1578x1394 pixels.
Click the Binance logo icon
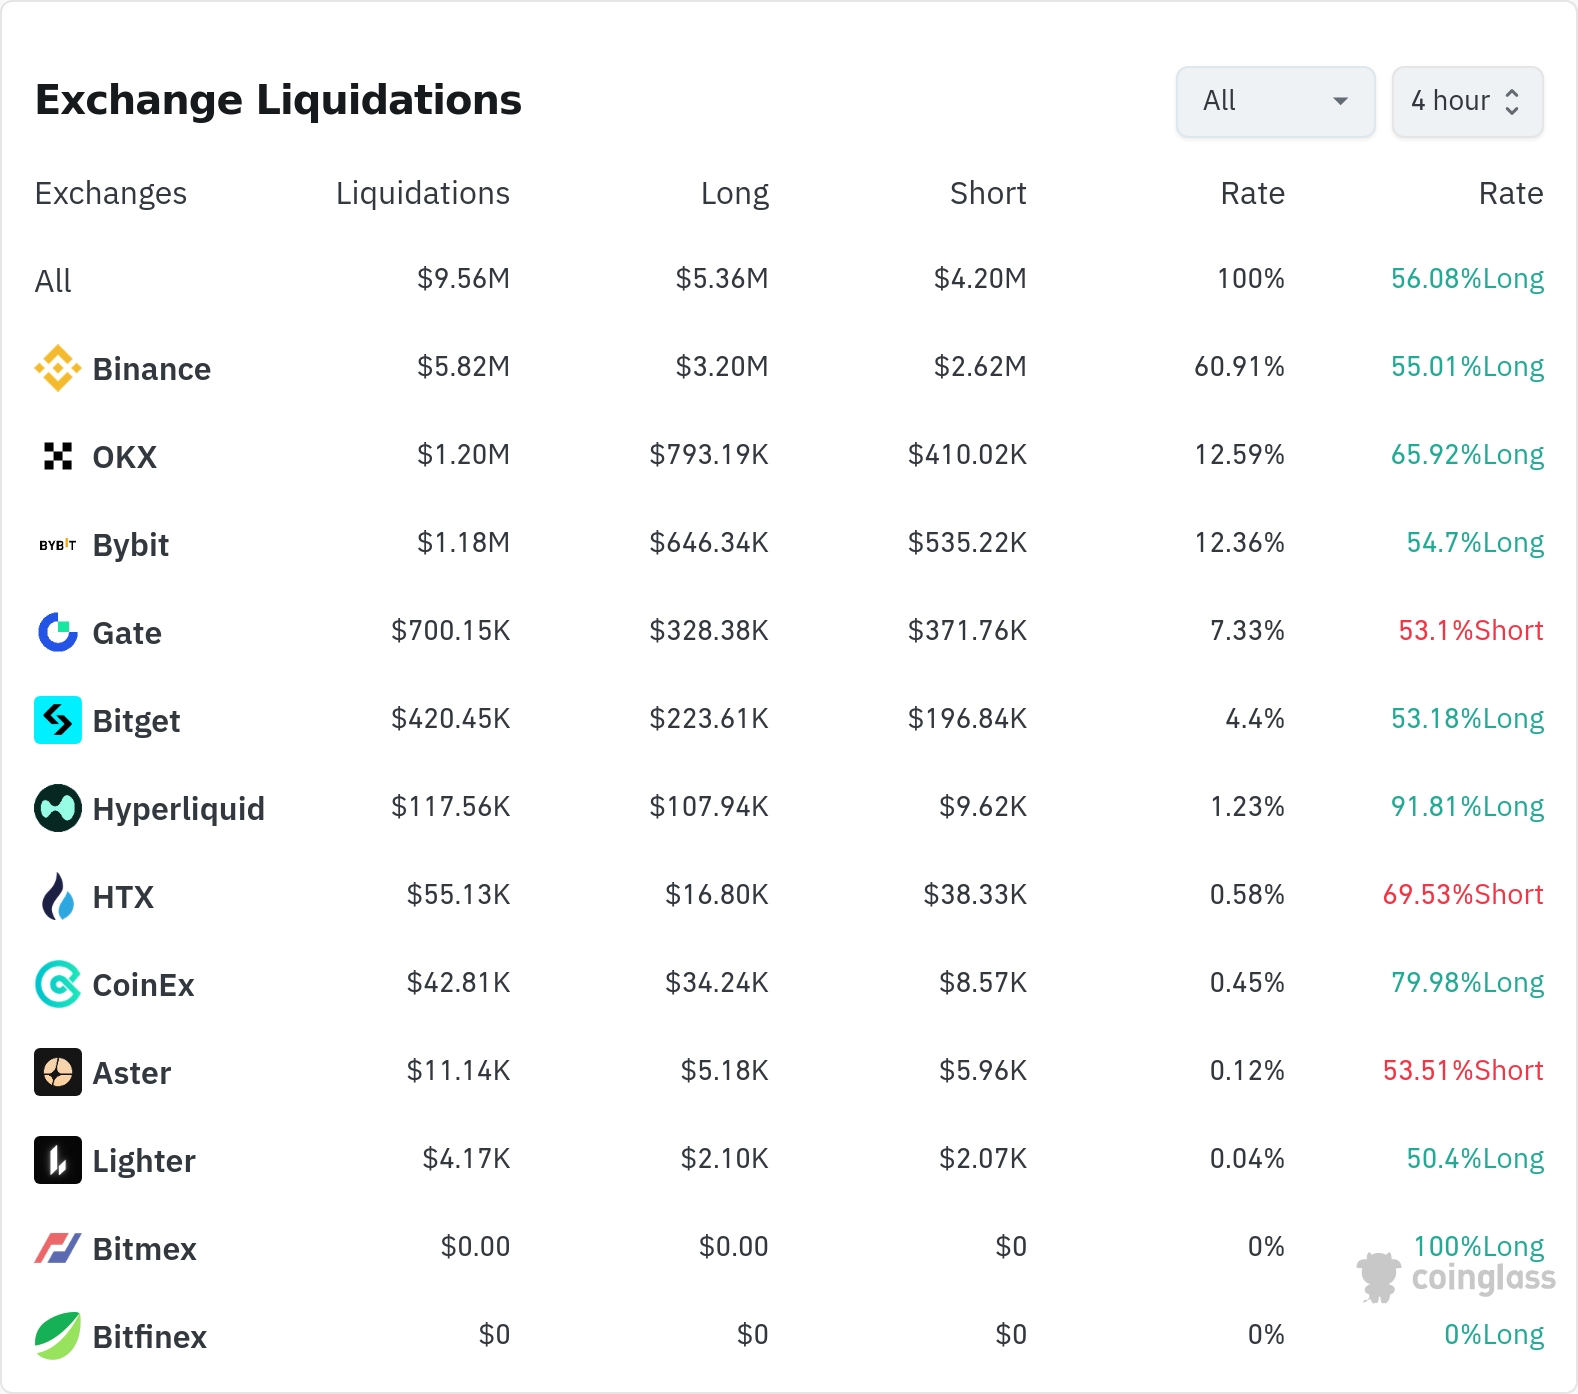tap(58, 368)
